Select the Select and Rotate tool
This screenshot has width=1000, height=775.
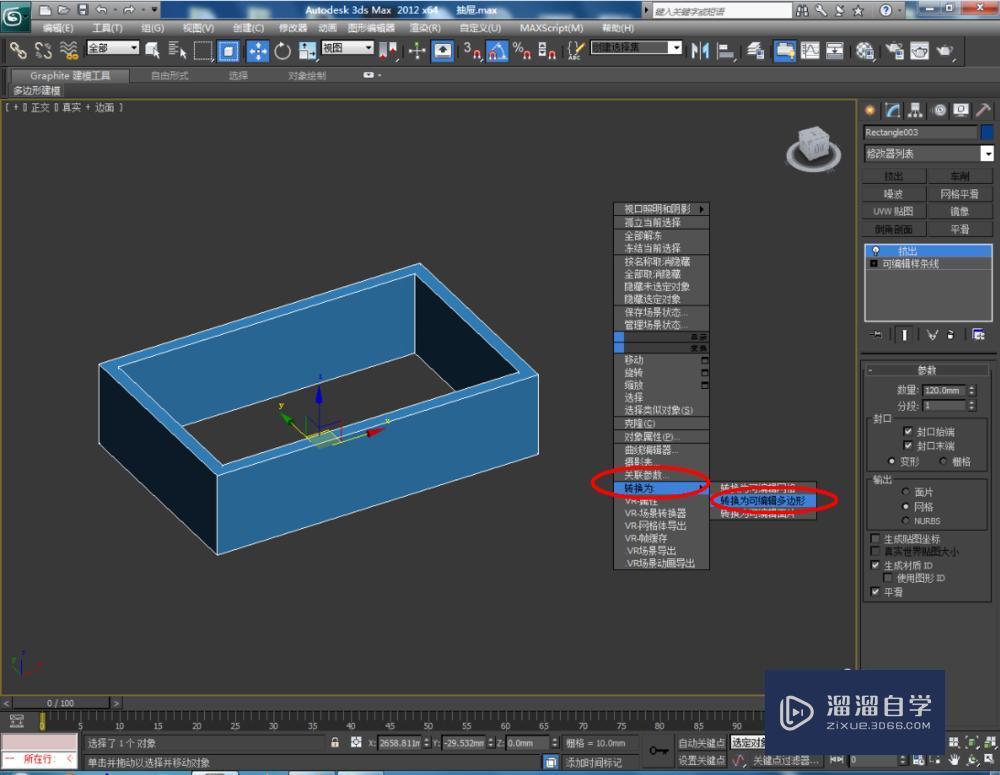(284, 49)
